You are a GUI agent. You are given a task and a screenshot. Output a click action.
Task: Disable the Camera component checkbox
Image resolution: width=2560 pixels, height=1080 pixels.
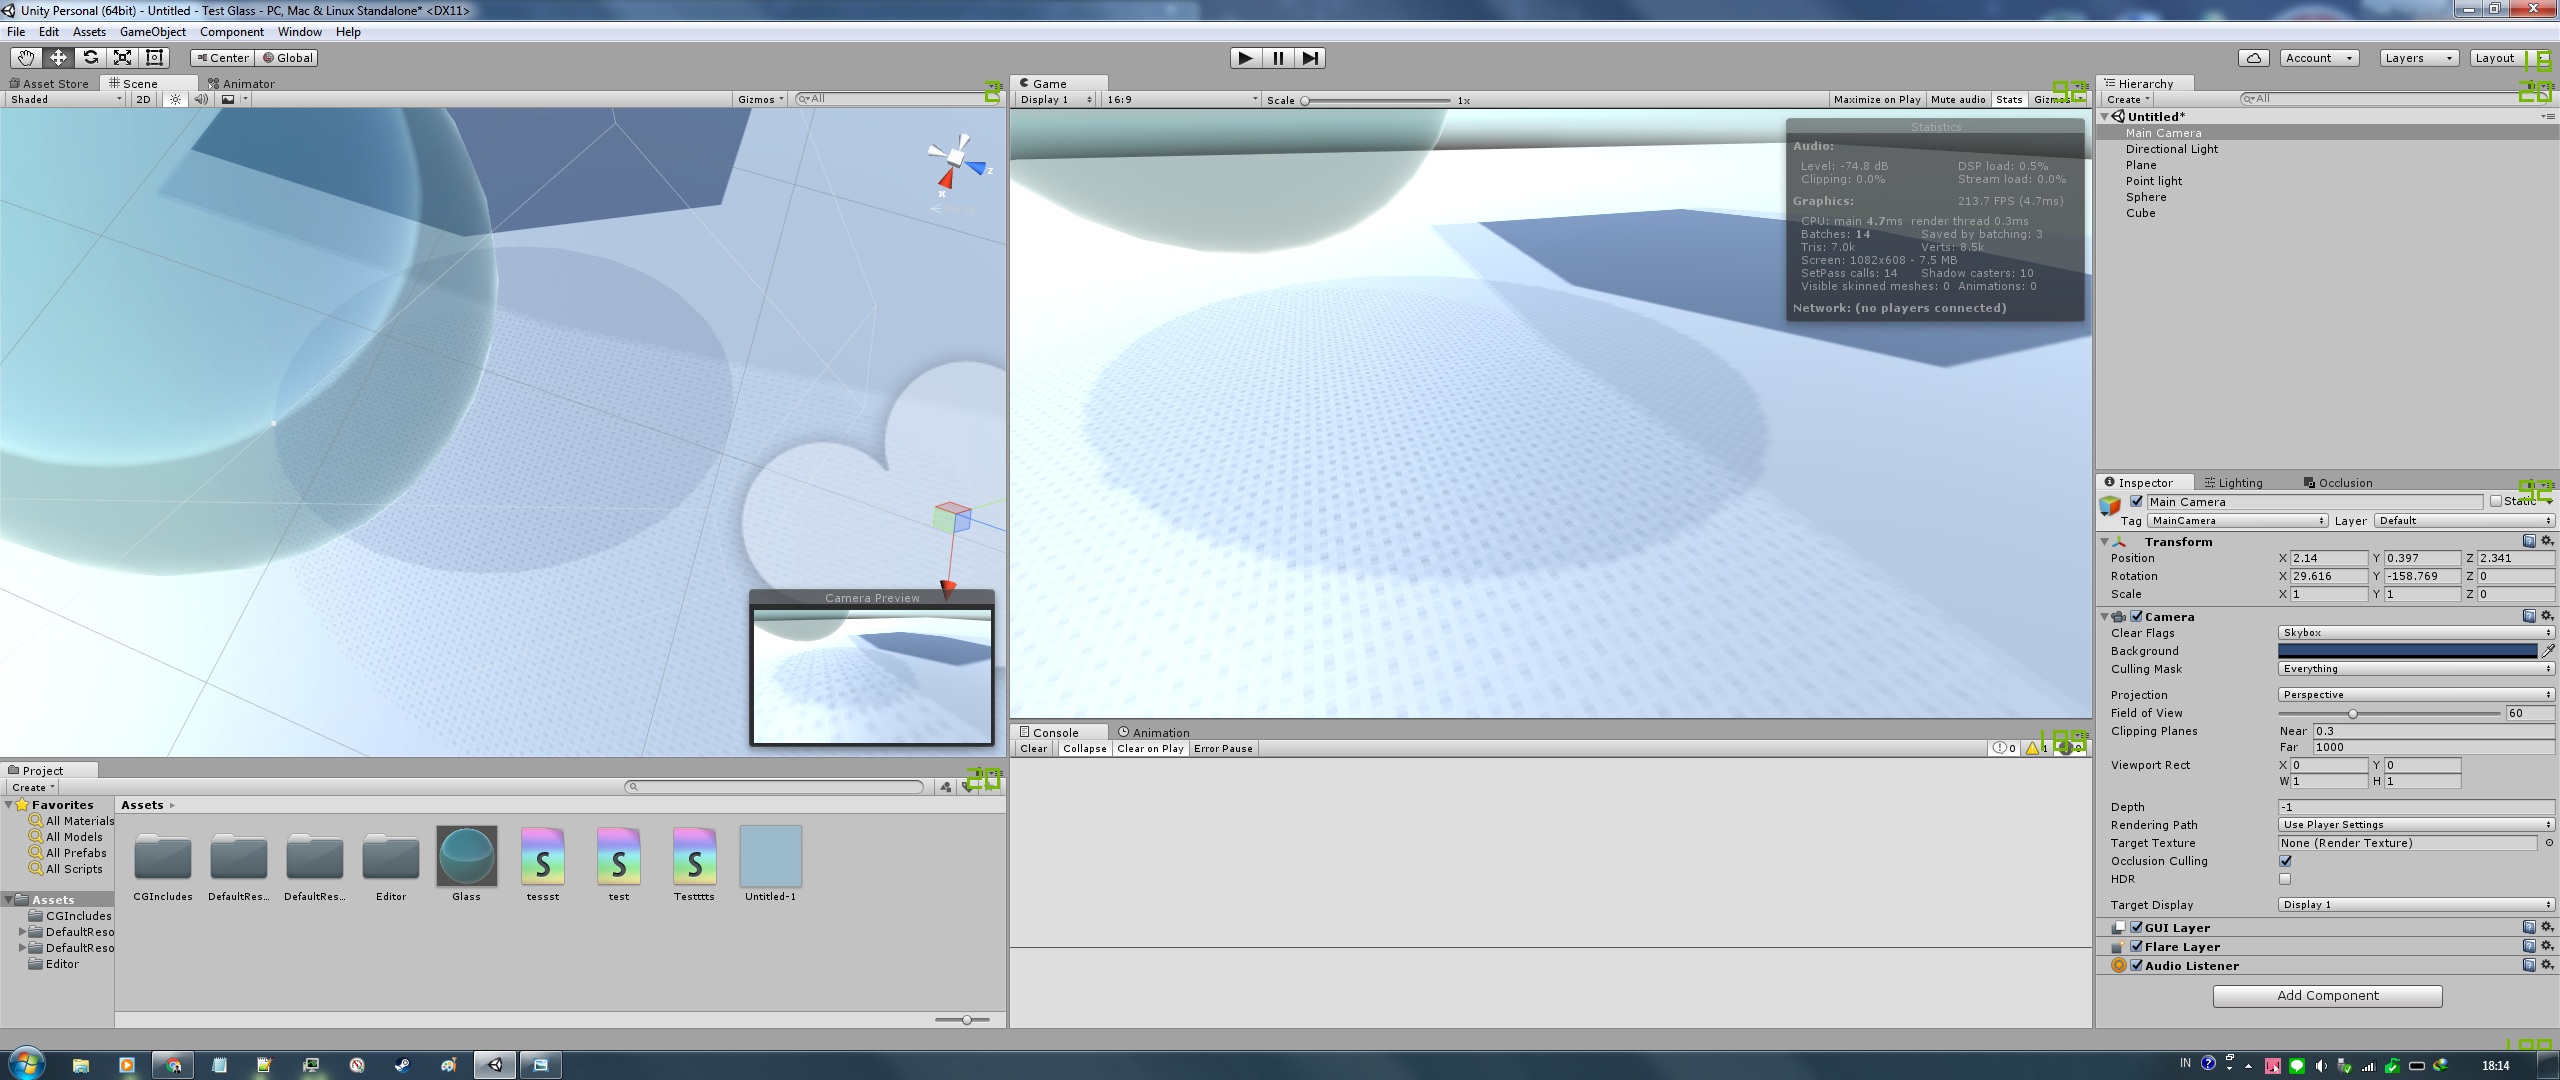pyautogui.click(x=2136, y=616)
